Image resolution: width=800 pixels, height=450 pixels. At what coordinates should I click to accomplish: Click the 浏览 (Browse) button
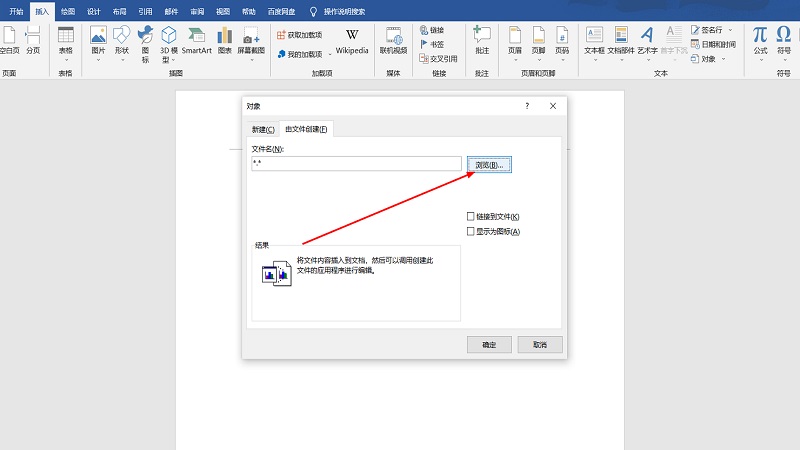pos(489,164)
